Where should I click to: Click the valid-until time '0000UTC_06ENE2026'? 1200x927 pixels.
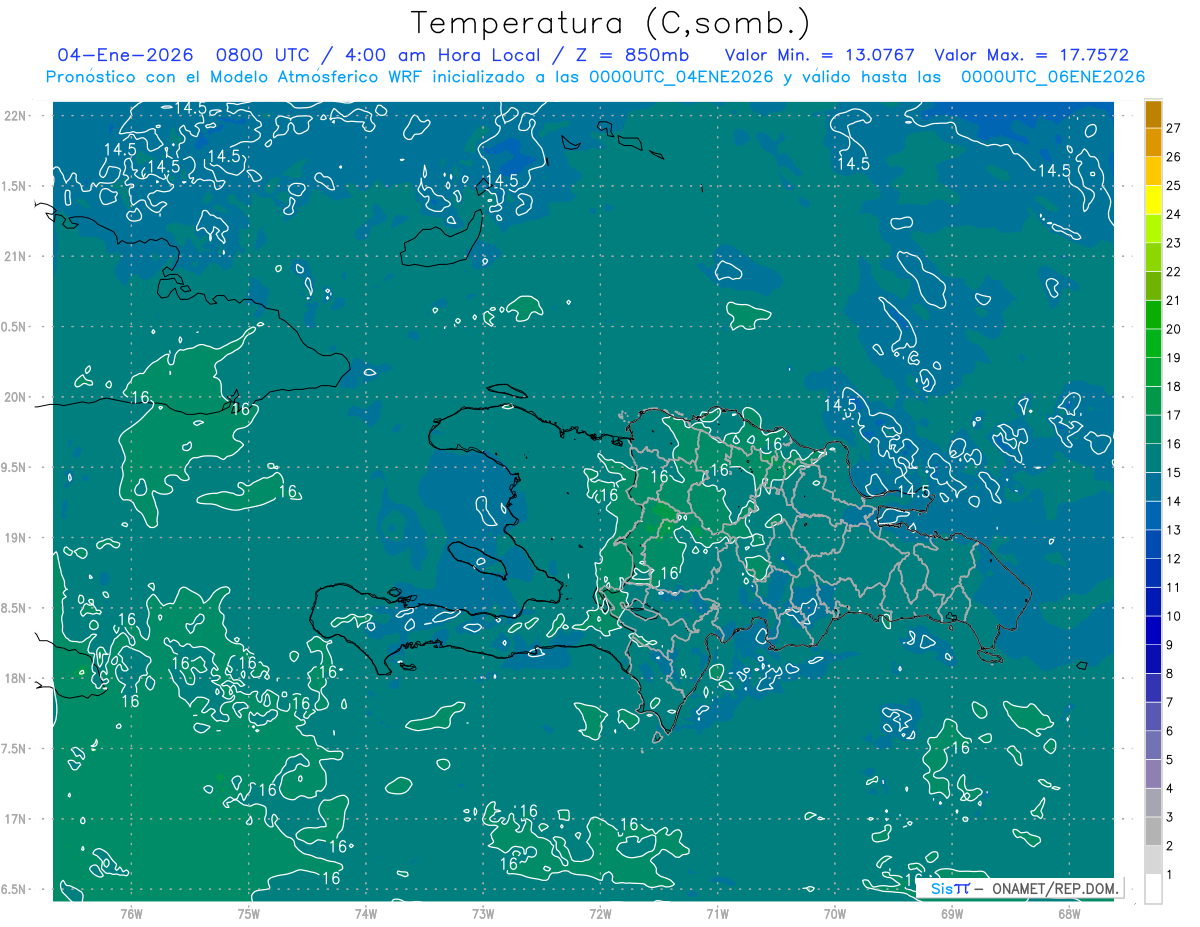pyautogui.click(x=1053, y=77)
